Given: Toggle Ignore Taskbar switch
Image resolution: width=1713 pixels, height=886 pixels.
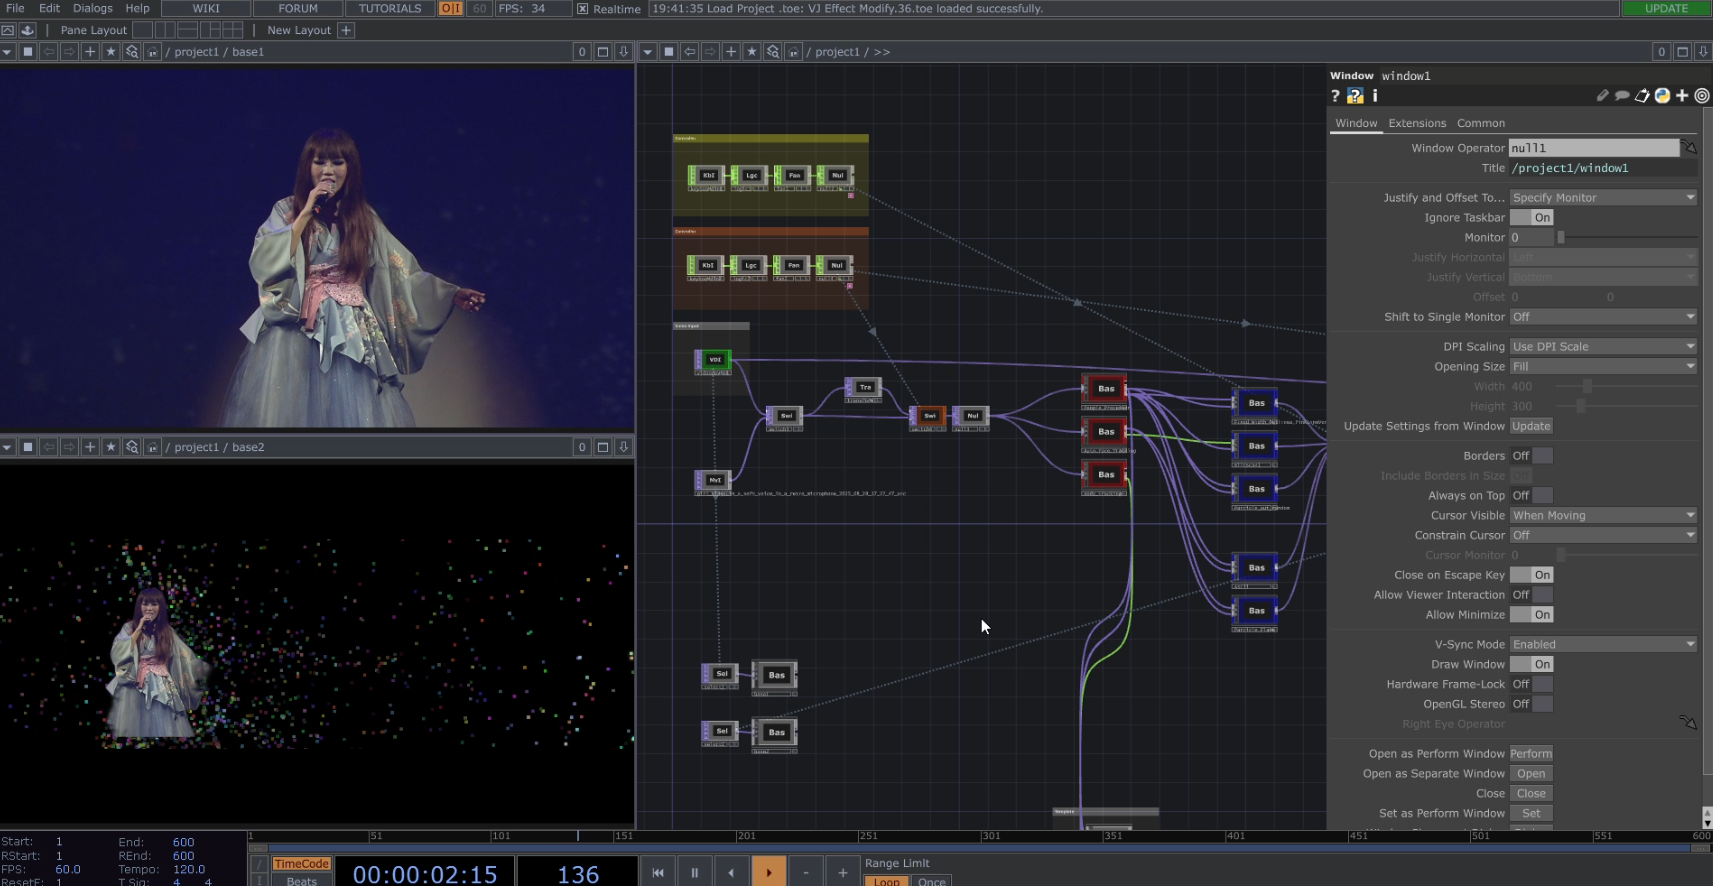Looking at the screenshot, I should click(x=1531, y=218).
